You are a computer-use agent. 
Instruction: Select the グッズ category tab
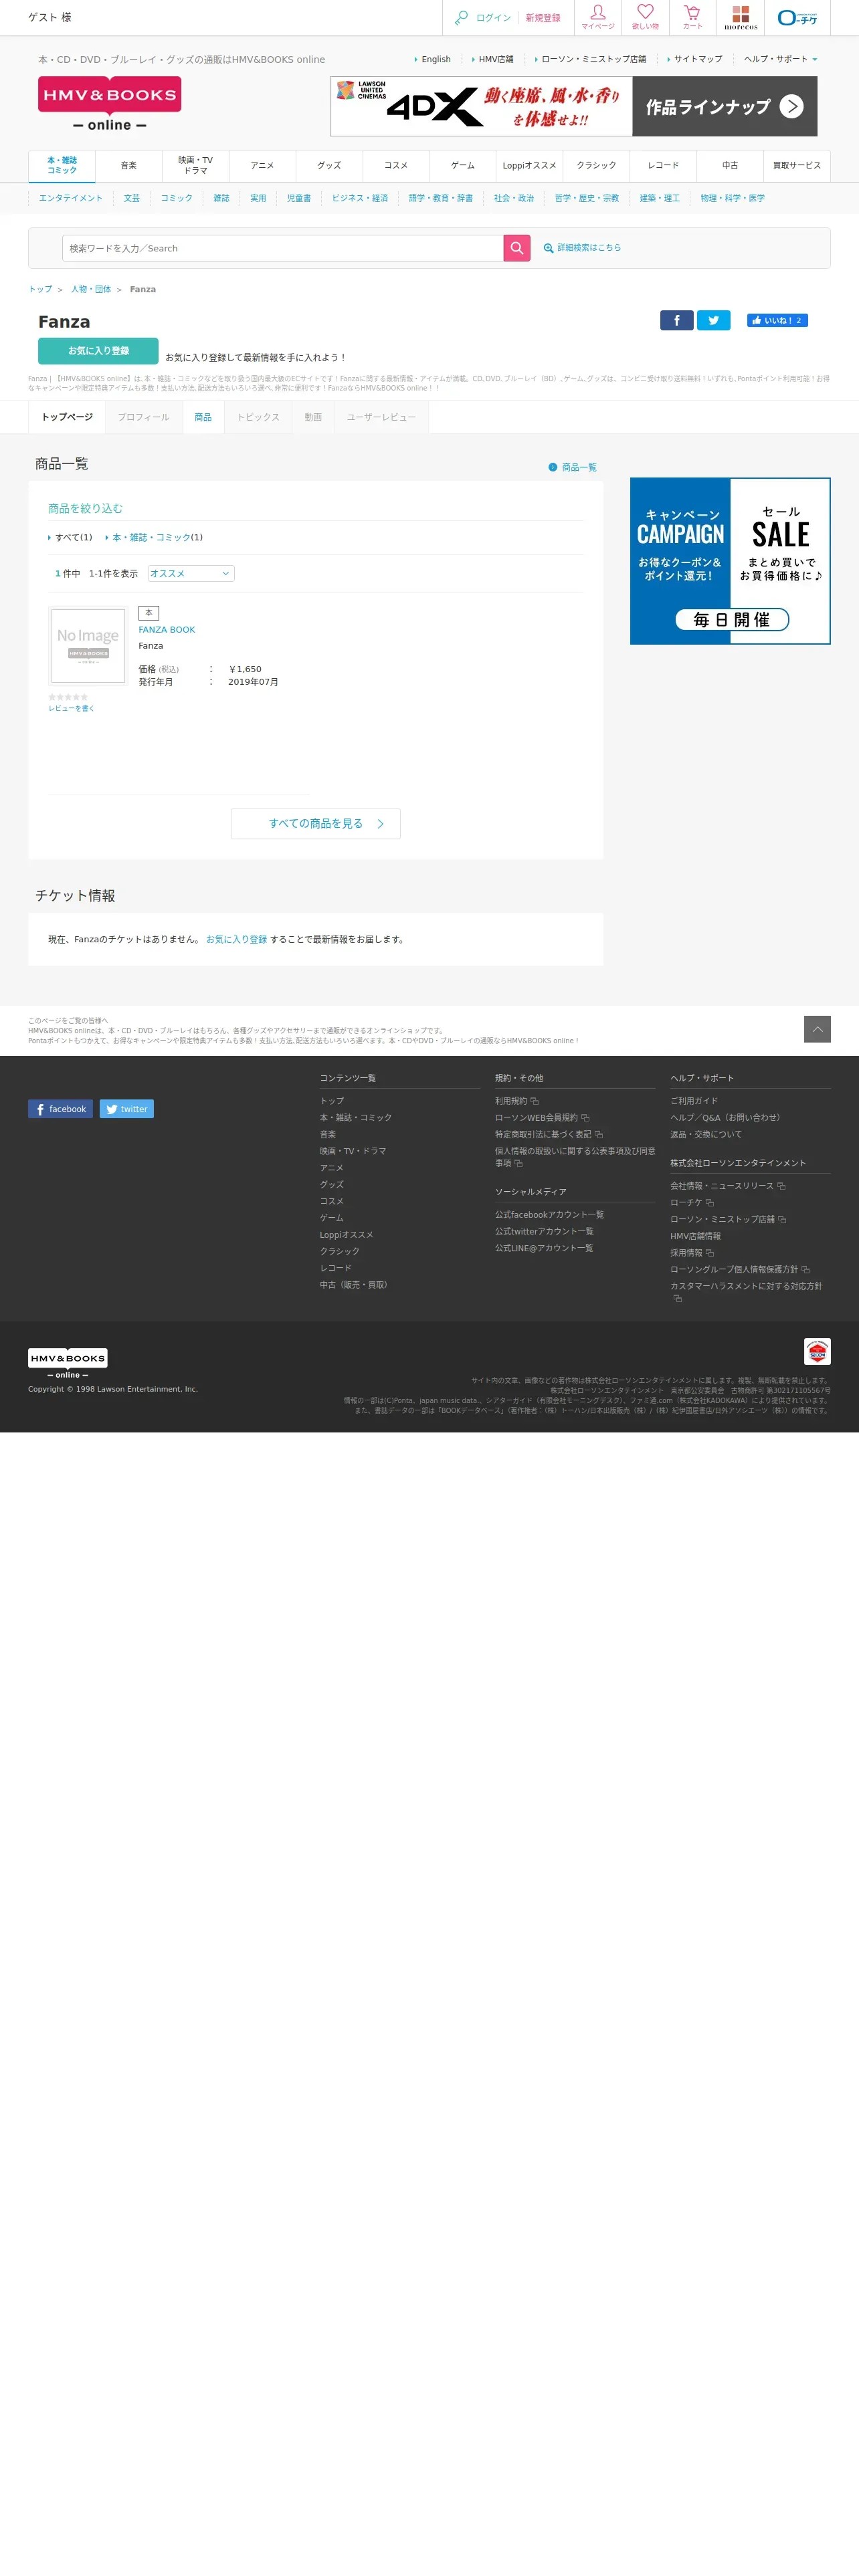(x=329, y=166)
